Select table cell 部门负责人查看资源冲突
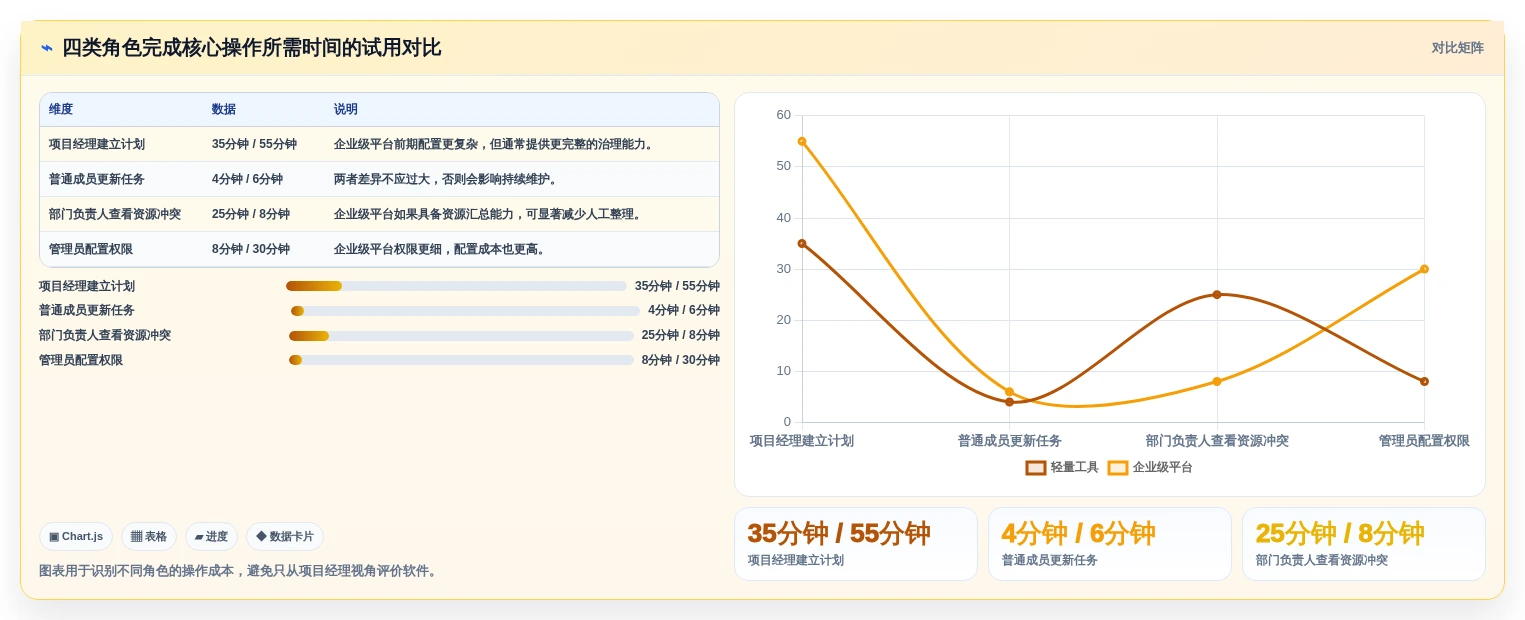The width and height of the screenshot is (1525, 620). [x=115, y=214]
